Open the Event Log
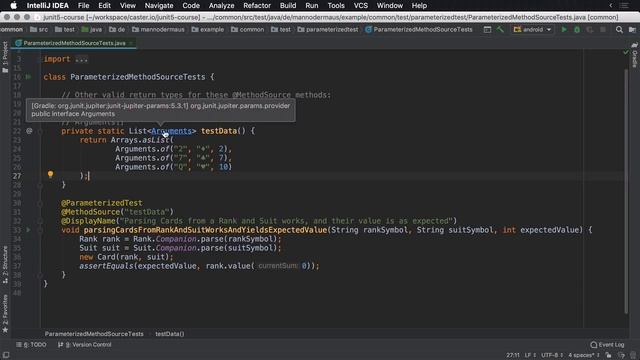 (607, 344)
